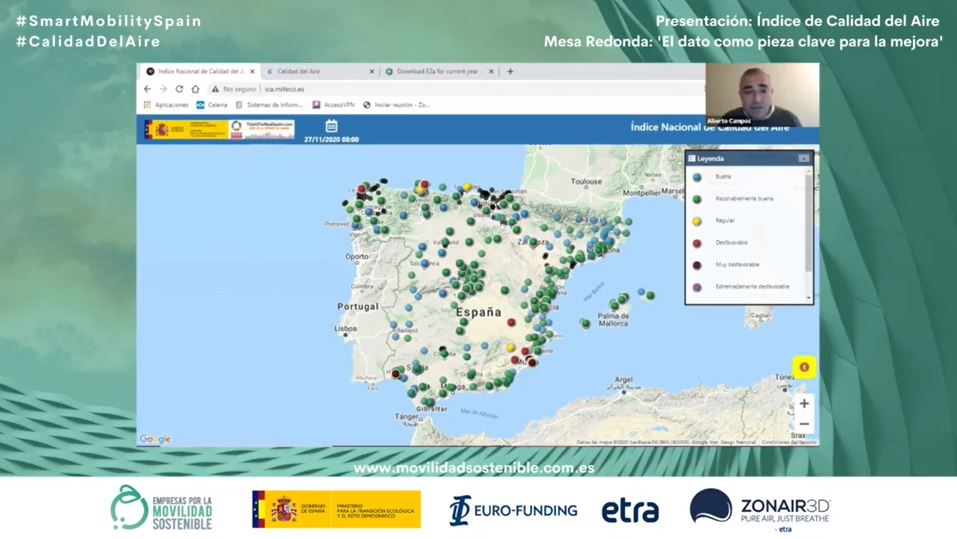Switch to the 'Índice Nacional de Calidad del Aire' tab
Viewport: 957px width, 539px height.
click(x=200, y=71)
